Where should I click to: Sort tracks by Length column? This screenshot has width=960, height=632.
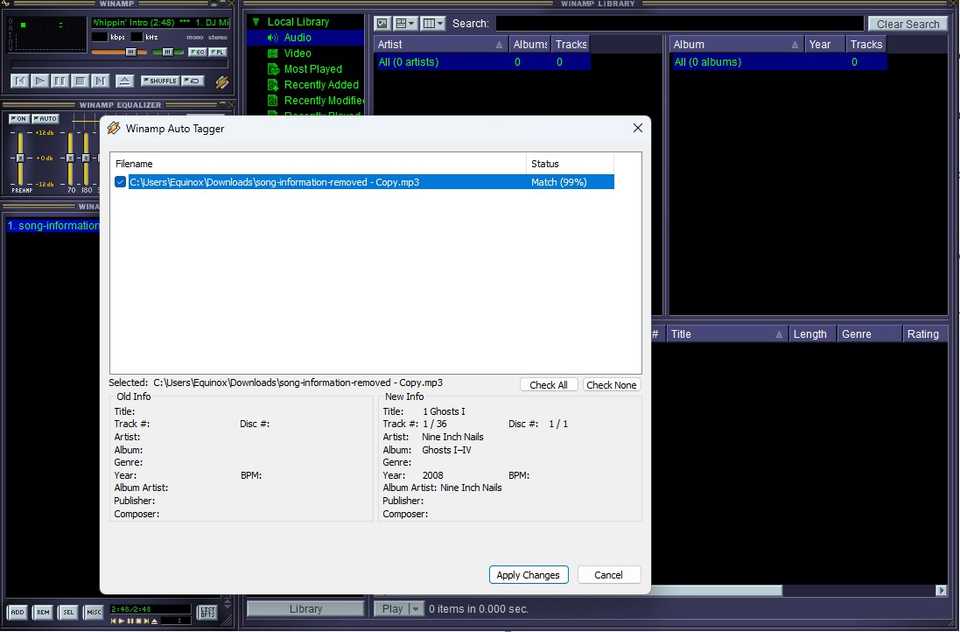coord(810,334)
